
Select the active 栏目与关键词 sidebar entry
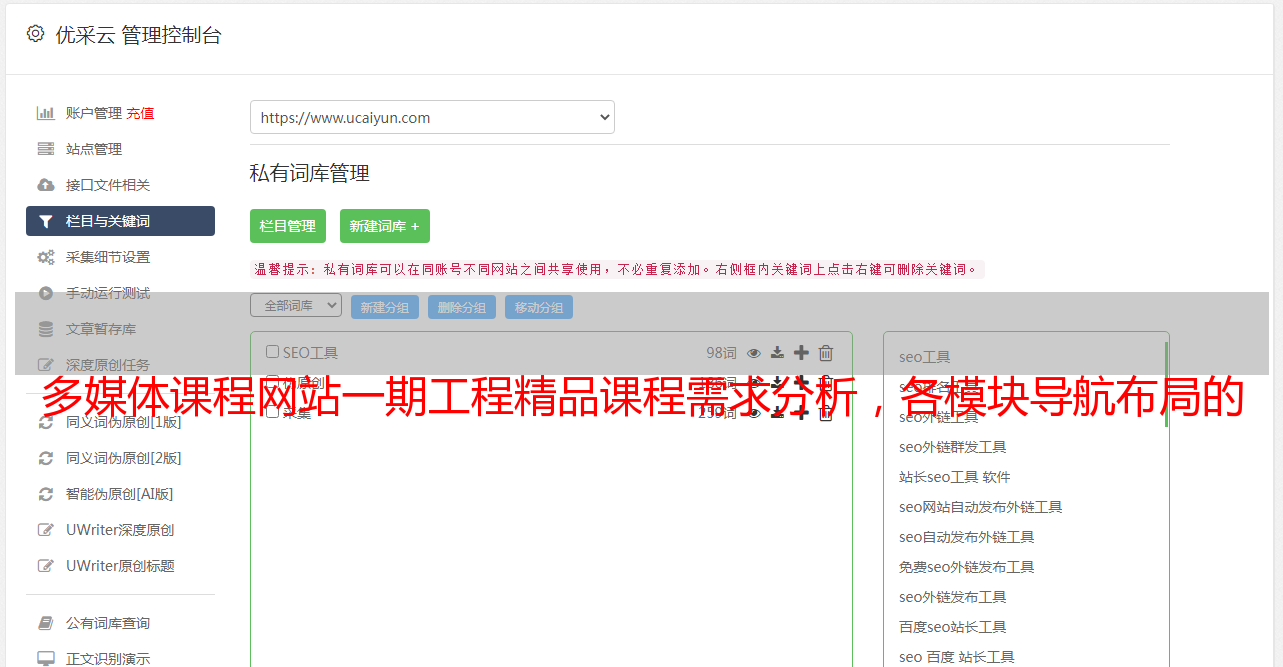pos(120,221)
